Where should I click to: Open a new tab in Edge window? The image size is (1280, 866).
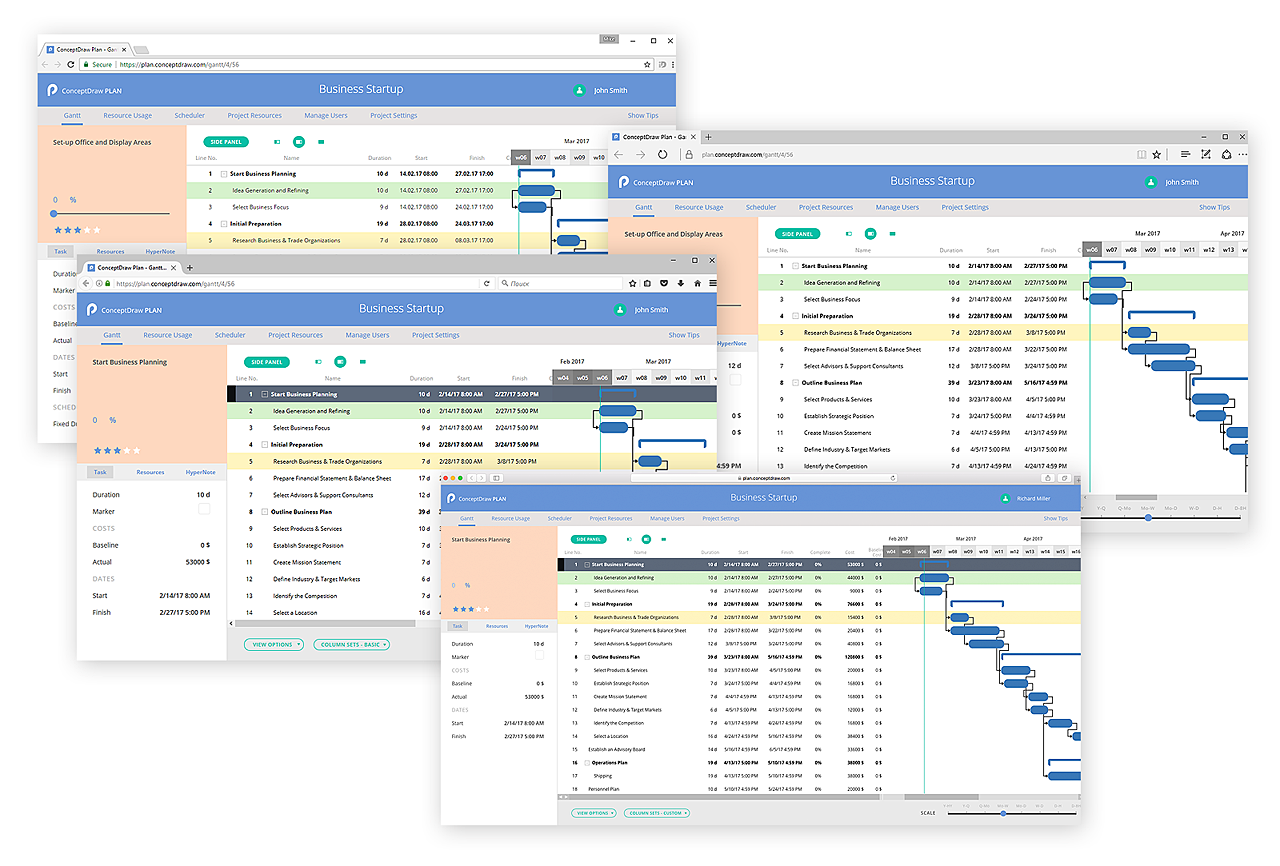coord(708,137)
